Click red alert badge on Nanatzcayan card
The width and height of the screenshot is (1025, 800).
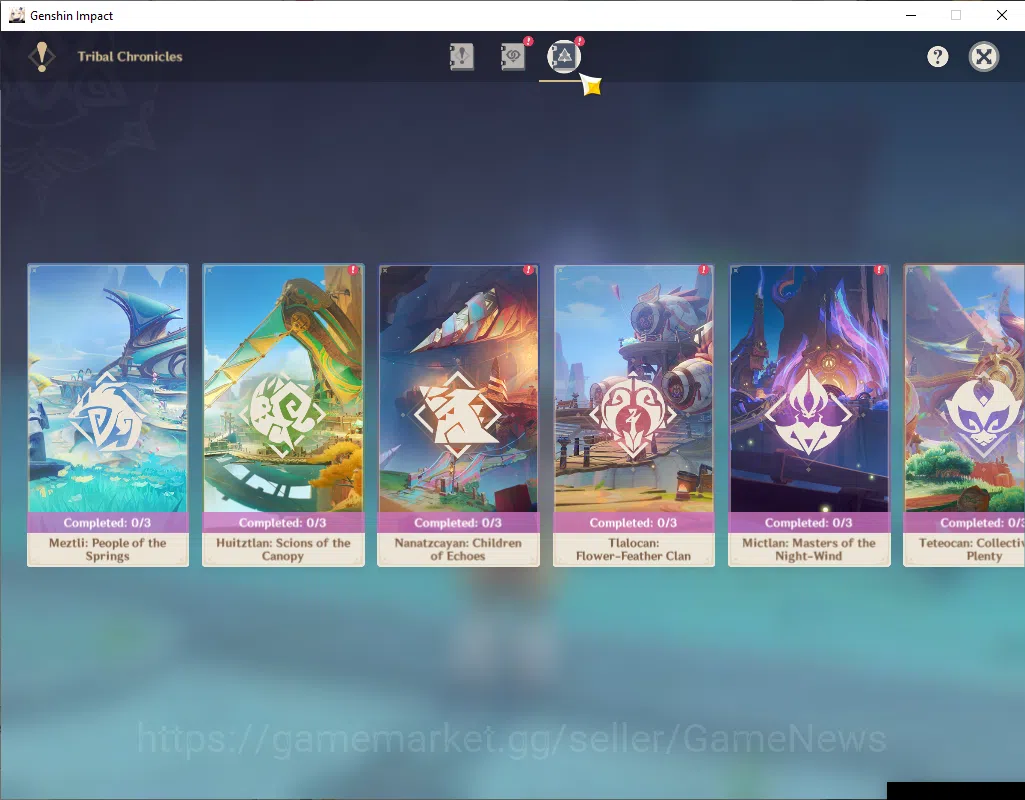coord(528,269)
